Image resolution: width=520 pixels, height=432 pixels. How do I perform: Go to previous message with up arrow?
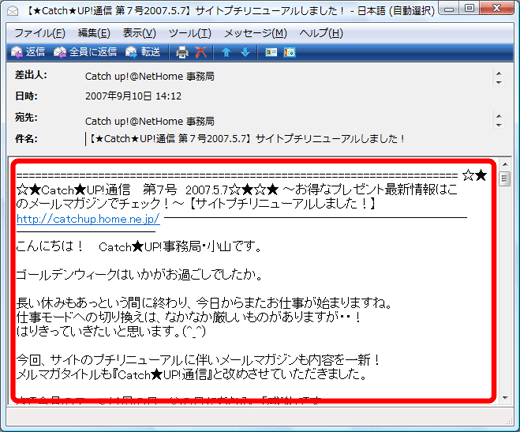[x=226, y=52]
